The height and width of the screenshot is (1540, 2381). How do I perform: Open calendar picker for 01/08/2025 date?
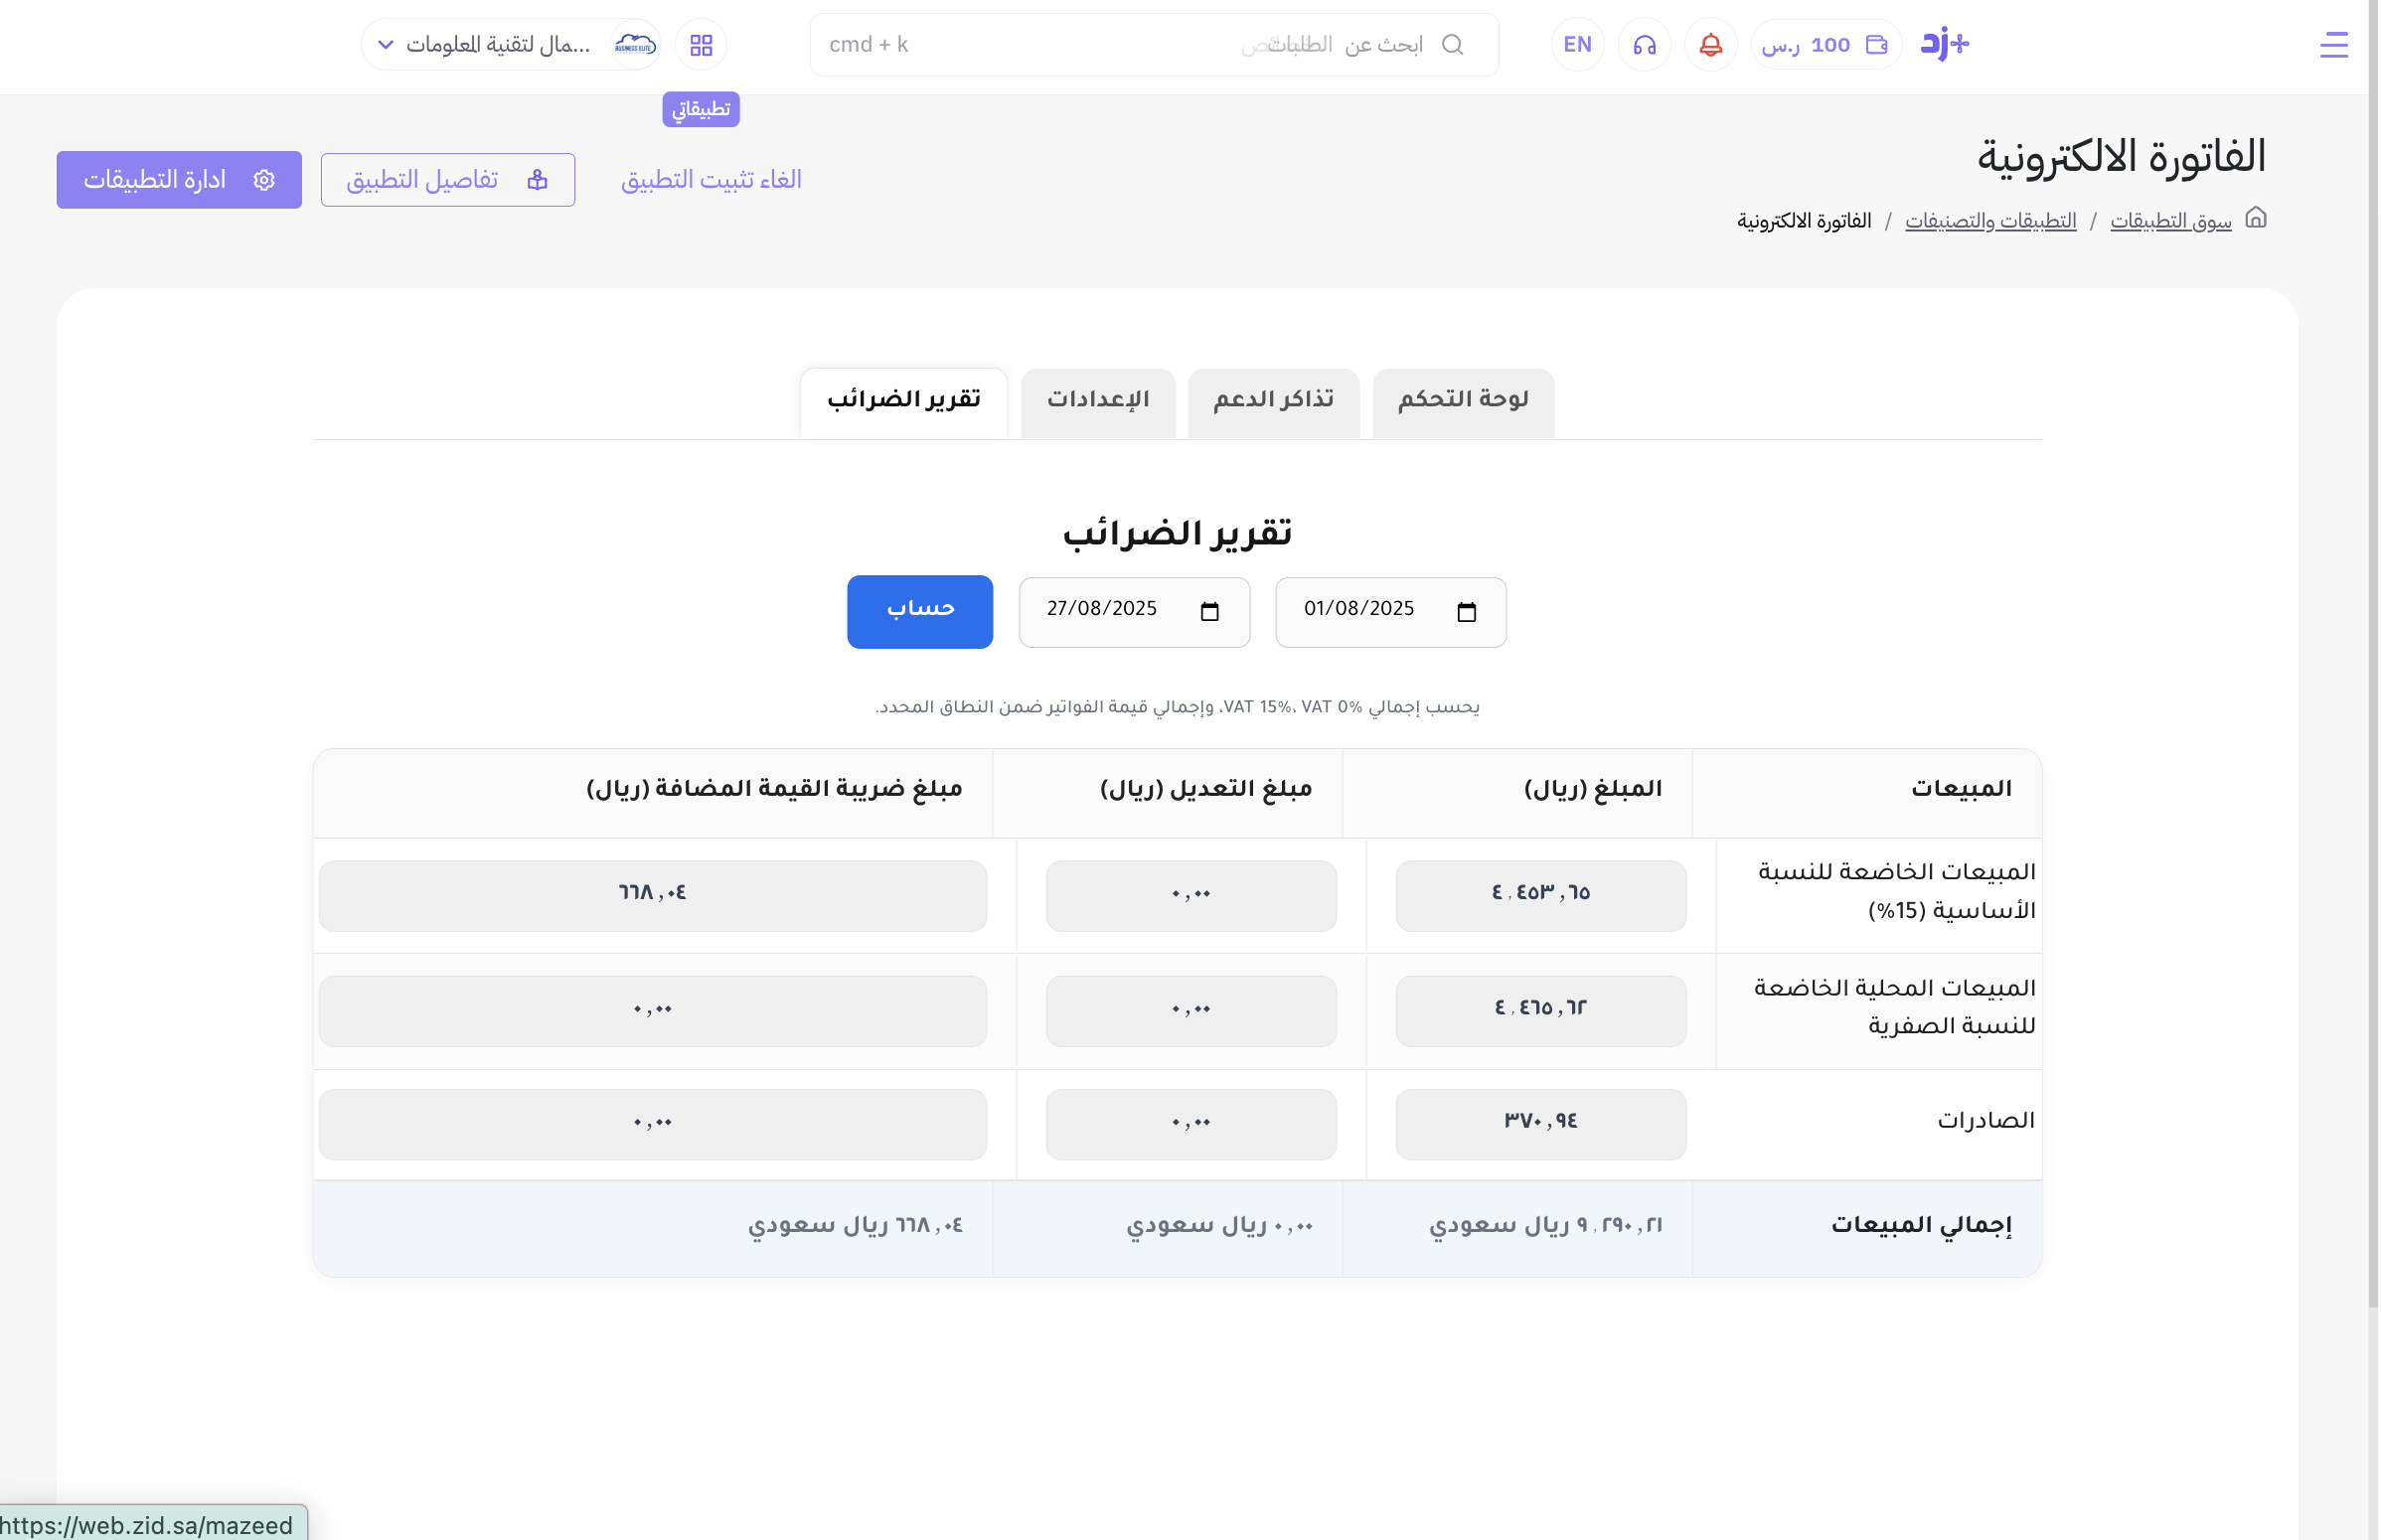click(1466, 612)
